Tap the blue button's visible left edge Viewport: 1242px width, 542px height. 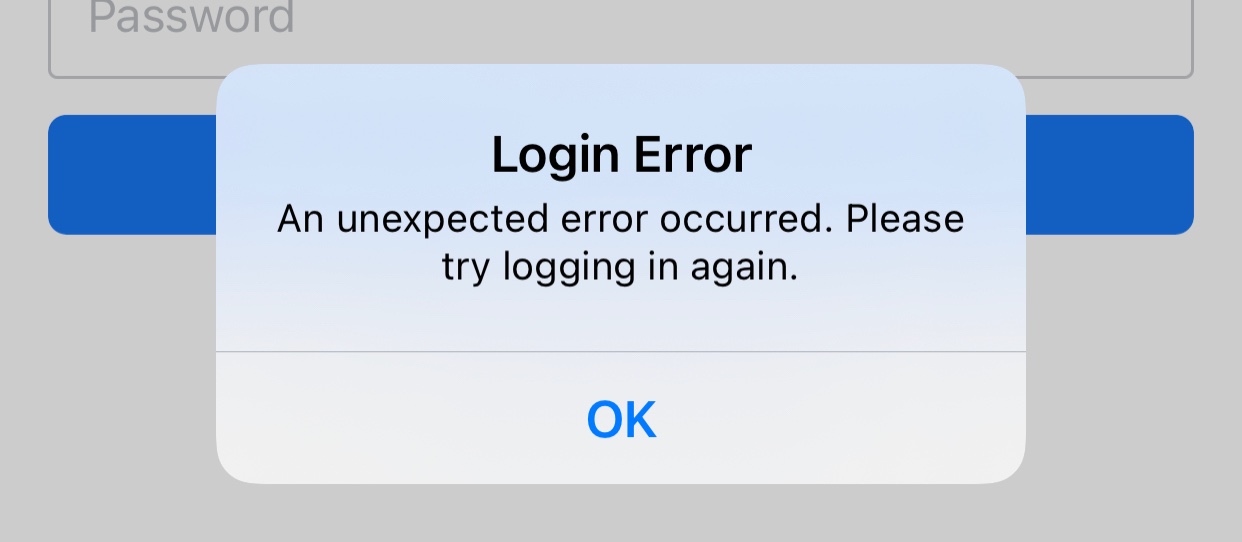point(132,175)
